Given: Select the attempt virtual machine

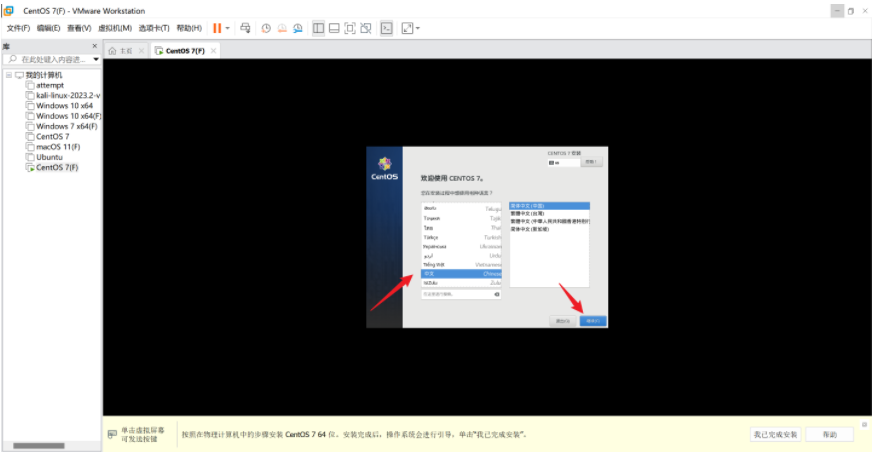Looking at the screenshot, I should tap(50, 85).
